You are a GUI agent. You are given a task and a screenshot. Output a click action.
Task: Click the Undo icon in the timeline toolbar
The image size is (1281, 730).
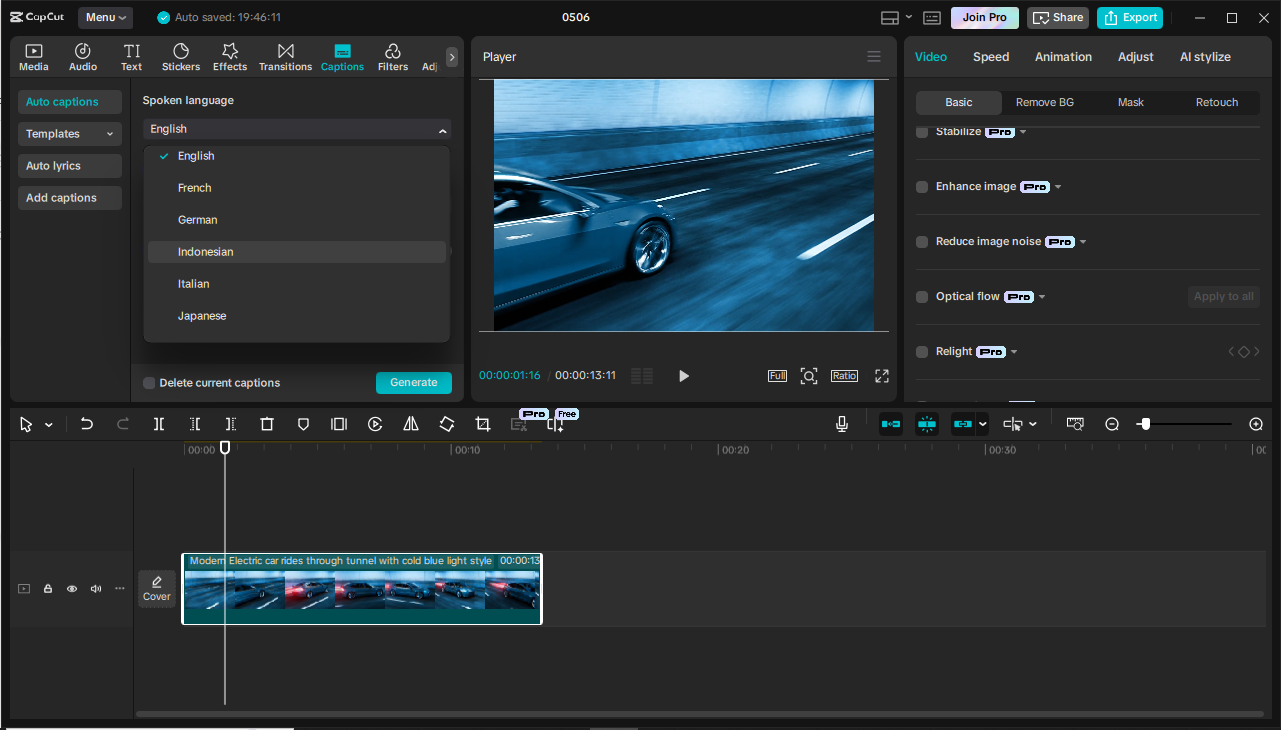tap(87, 423)
